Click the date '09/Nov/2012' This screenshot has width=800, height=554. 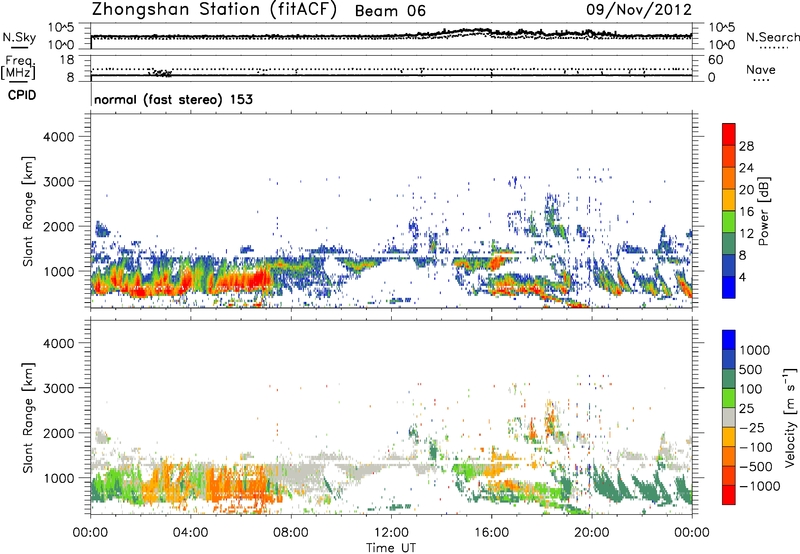(639, 10)
